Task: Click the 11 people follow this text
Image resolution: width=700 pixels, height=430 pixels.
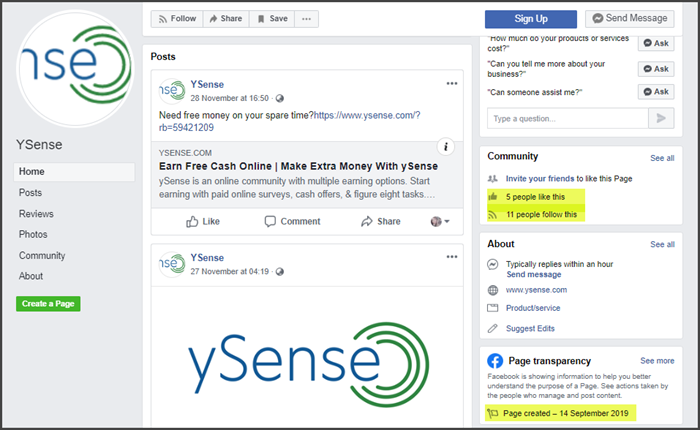Action: [x=541, y=215]
